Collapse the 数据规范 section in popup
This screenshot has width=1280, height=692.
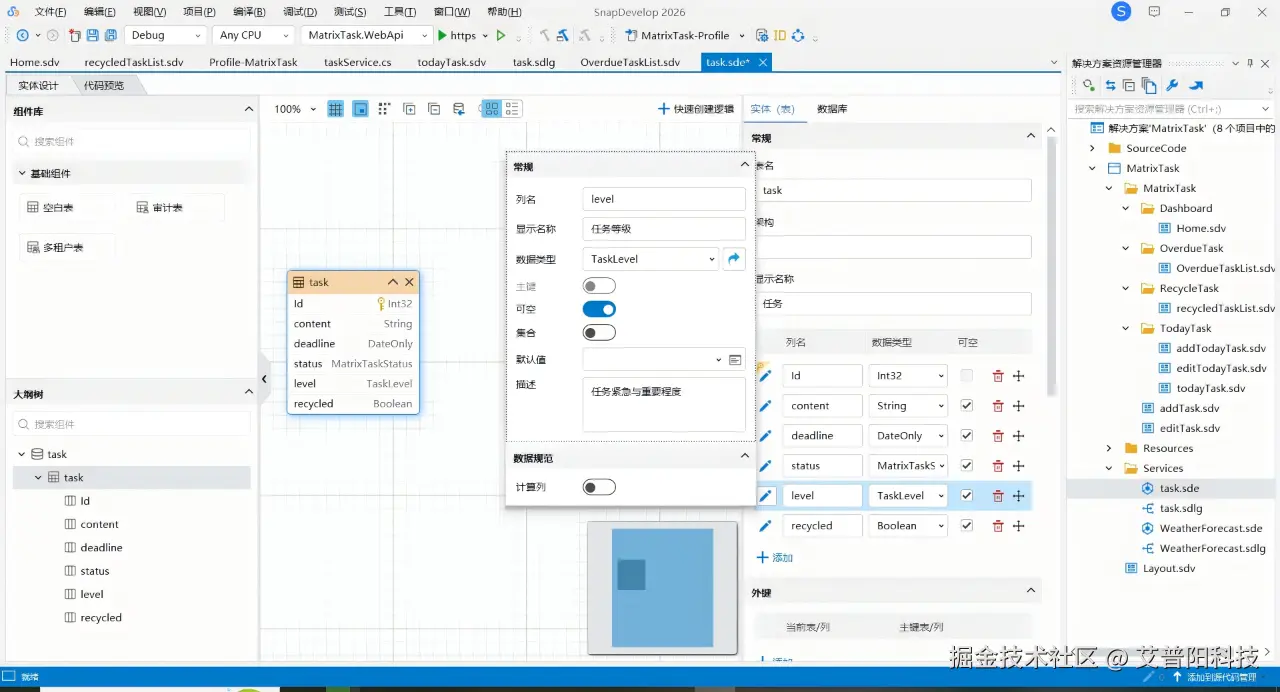pos(744,456)
